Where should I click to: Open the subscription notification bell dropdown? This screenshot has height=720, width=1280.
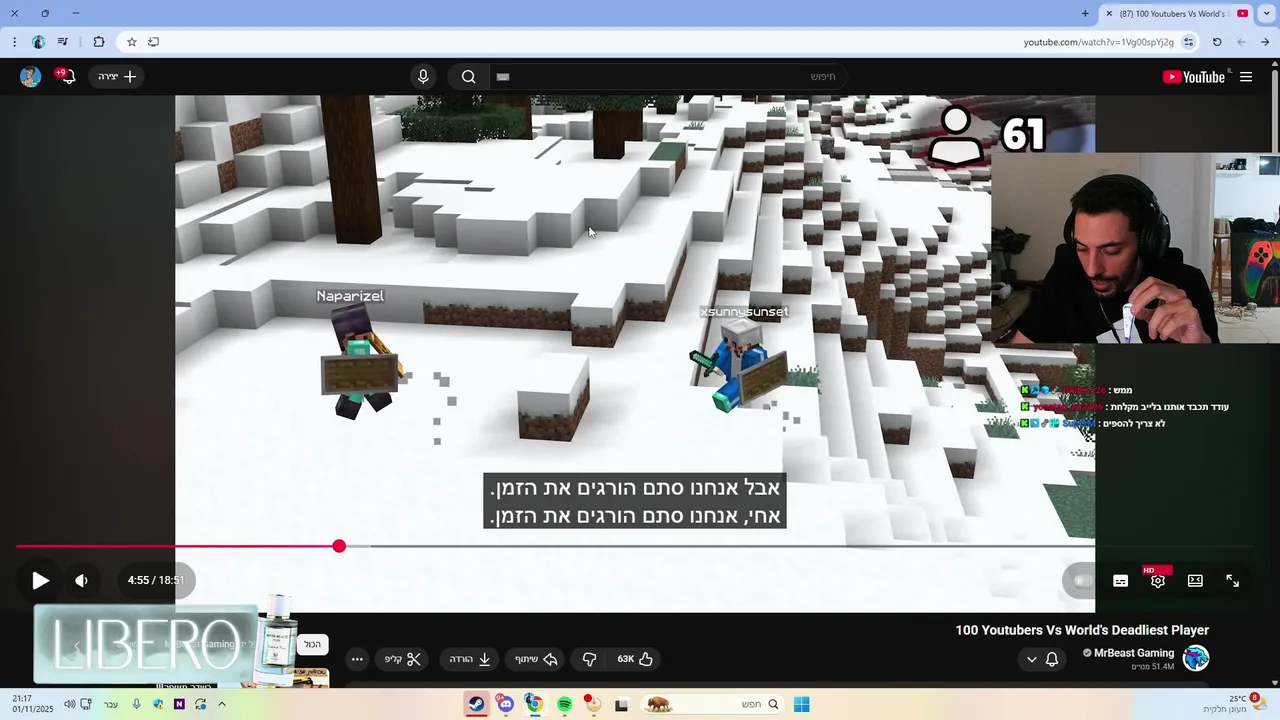coord(1041,659)
